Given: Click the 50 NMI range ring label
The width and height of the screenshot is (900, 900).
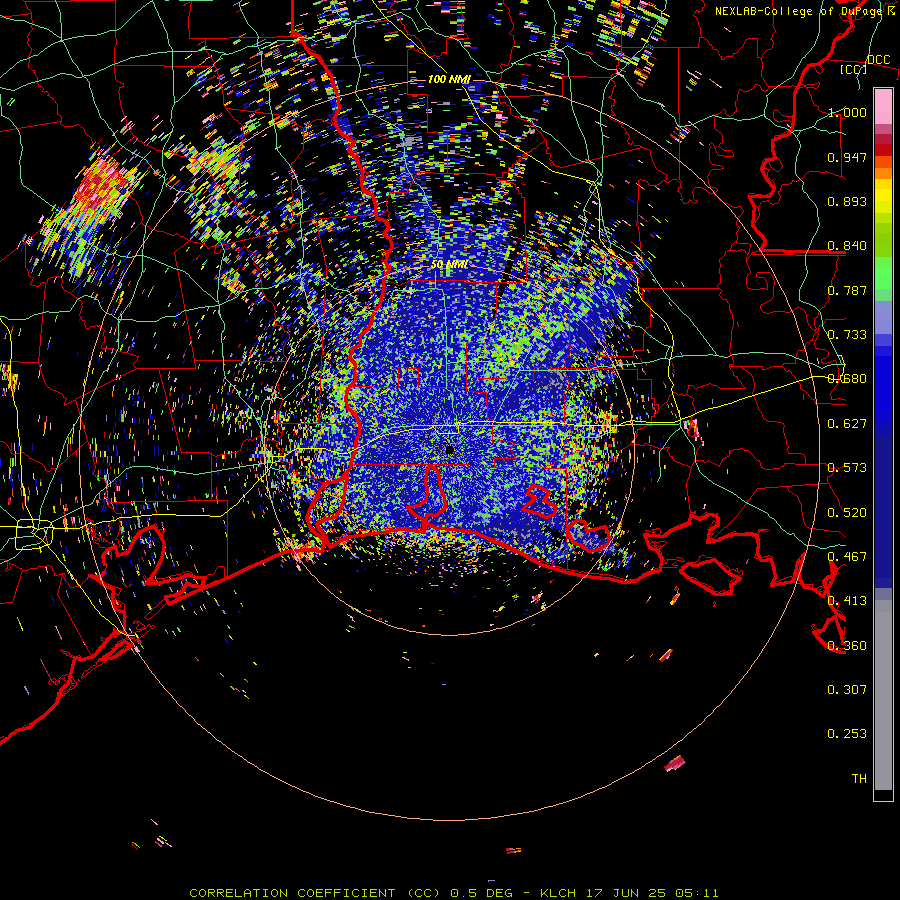Looking at the screenshot, I should (x=449, y=265).
